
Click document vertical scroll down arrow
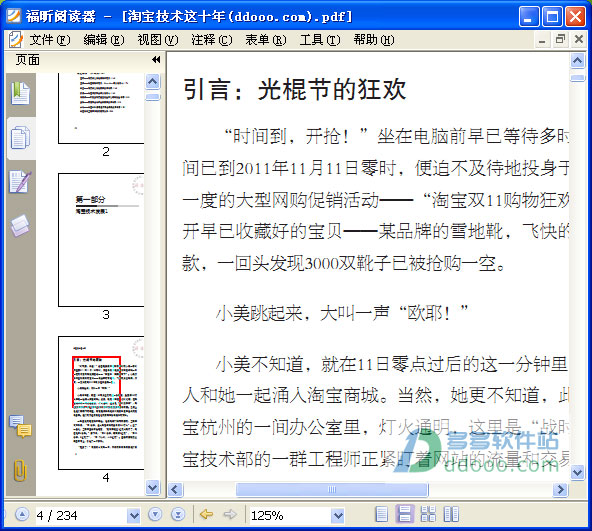[577, 472]
